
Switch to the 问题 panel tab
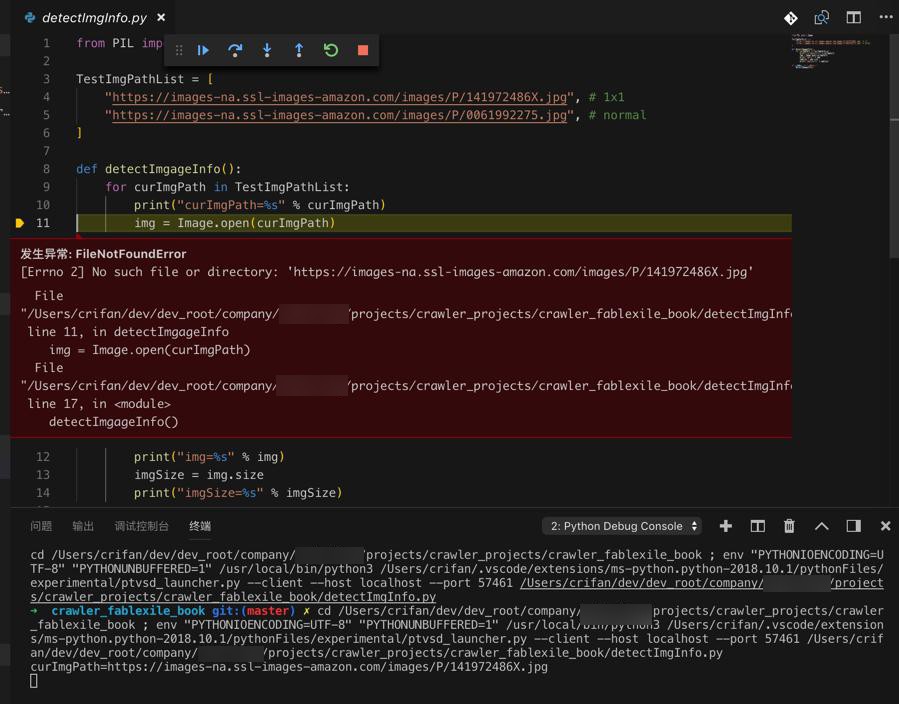(x=41, y=526)
